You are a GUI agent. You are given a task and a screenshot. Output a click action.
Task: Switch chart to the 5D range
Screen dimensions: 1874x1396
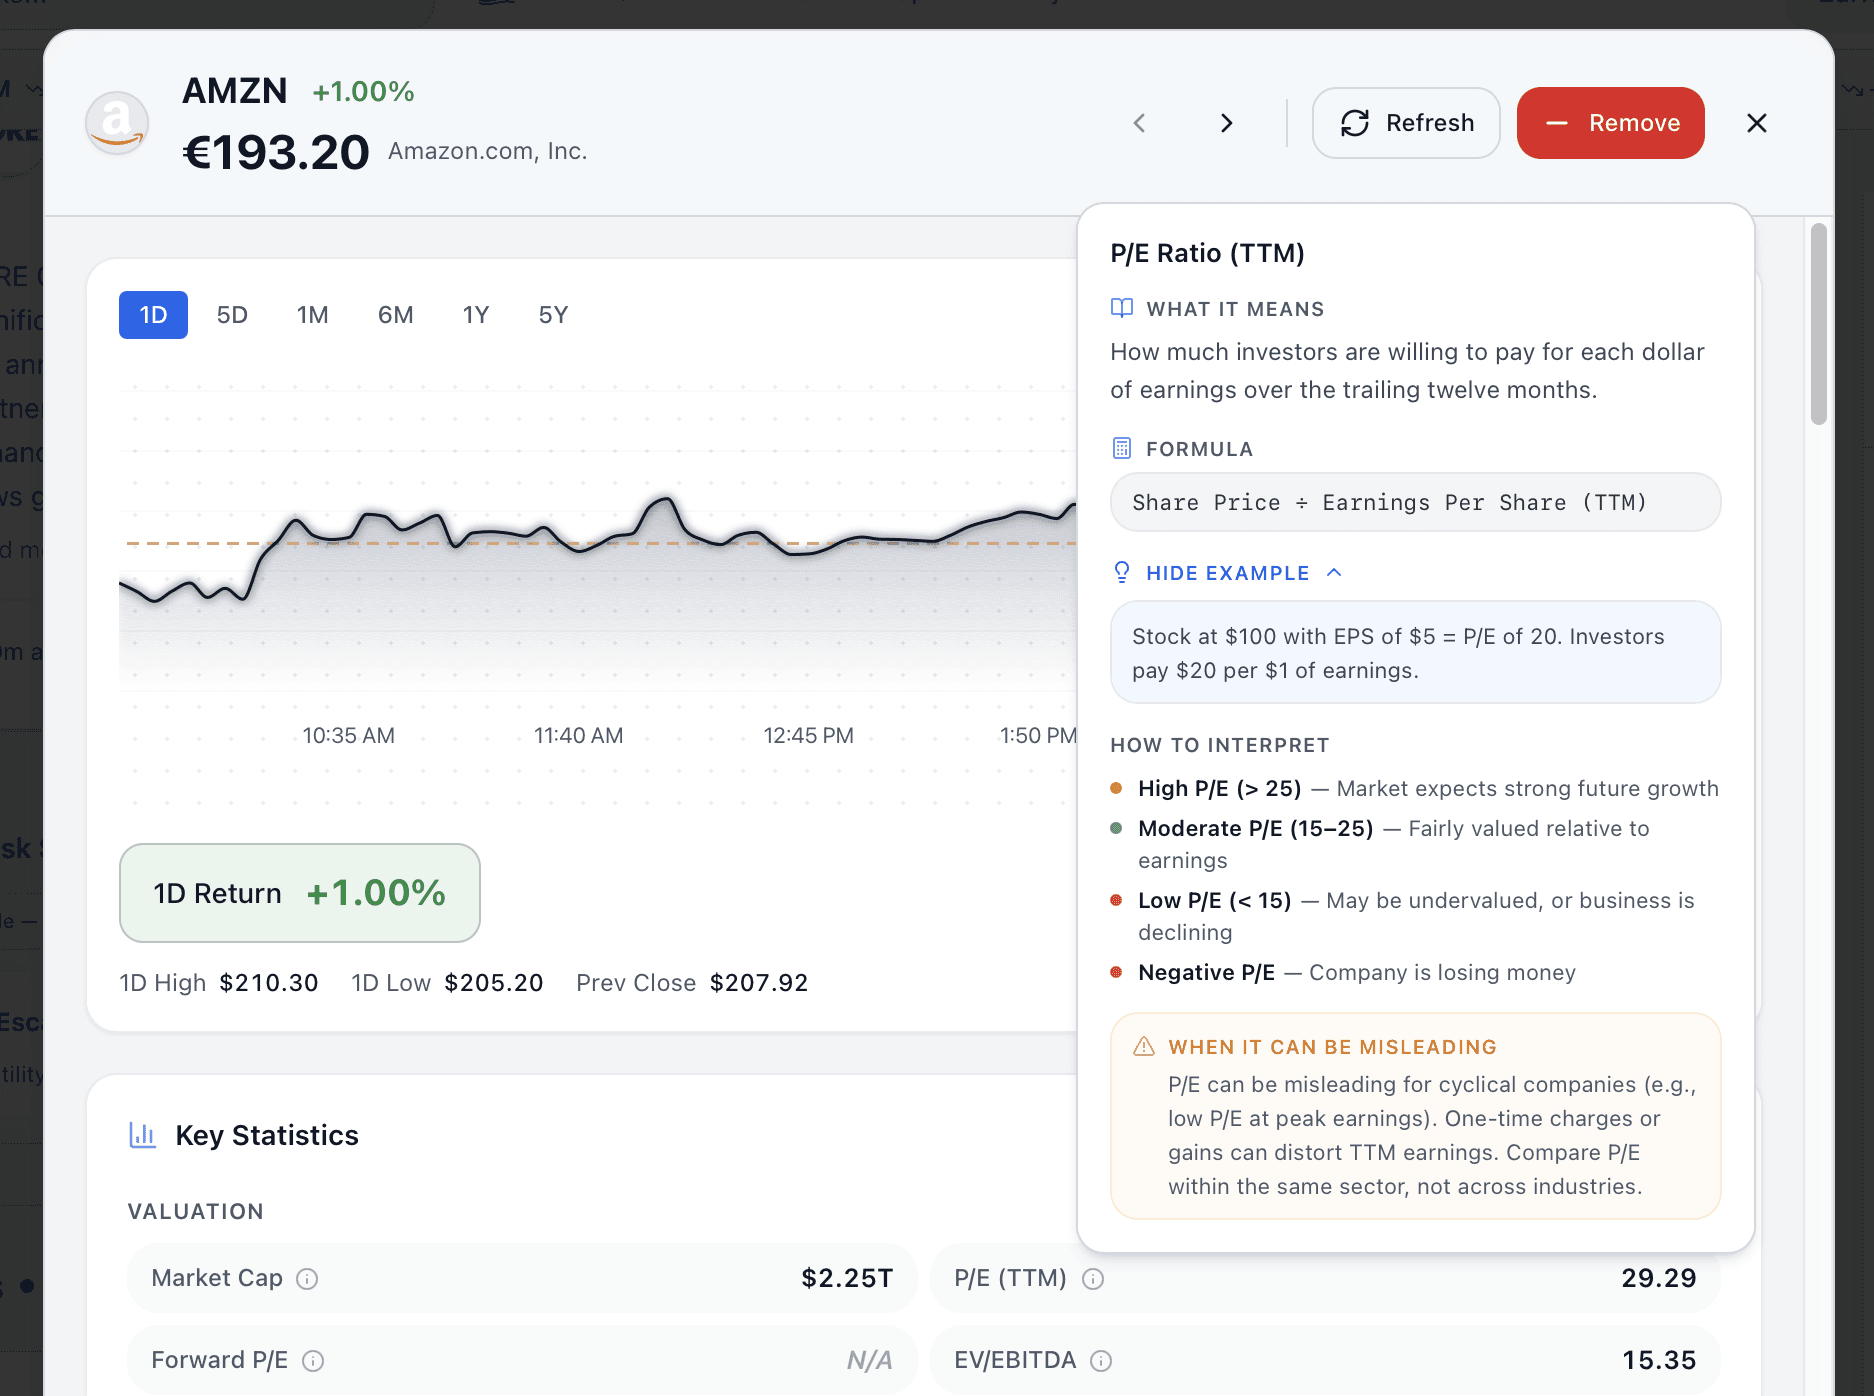[x=232, y=315]
